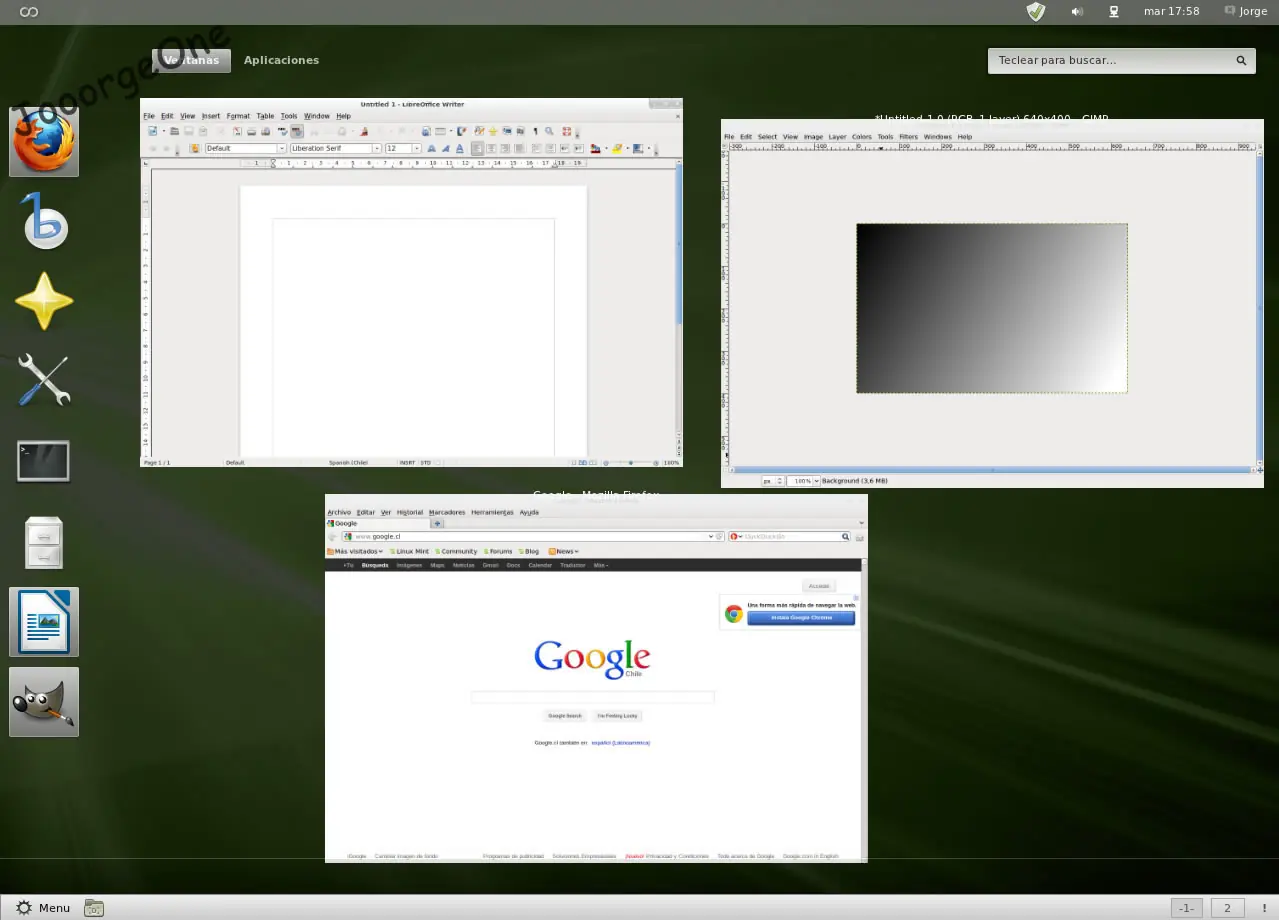
Task: Click Writer zoom slider in status bar
Action: tap(630, 463)
